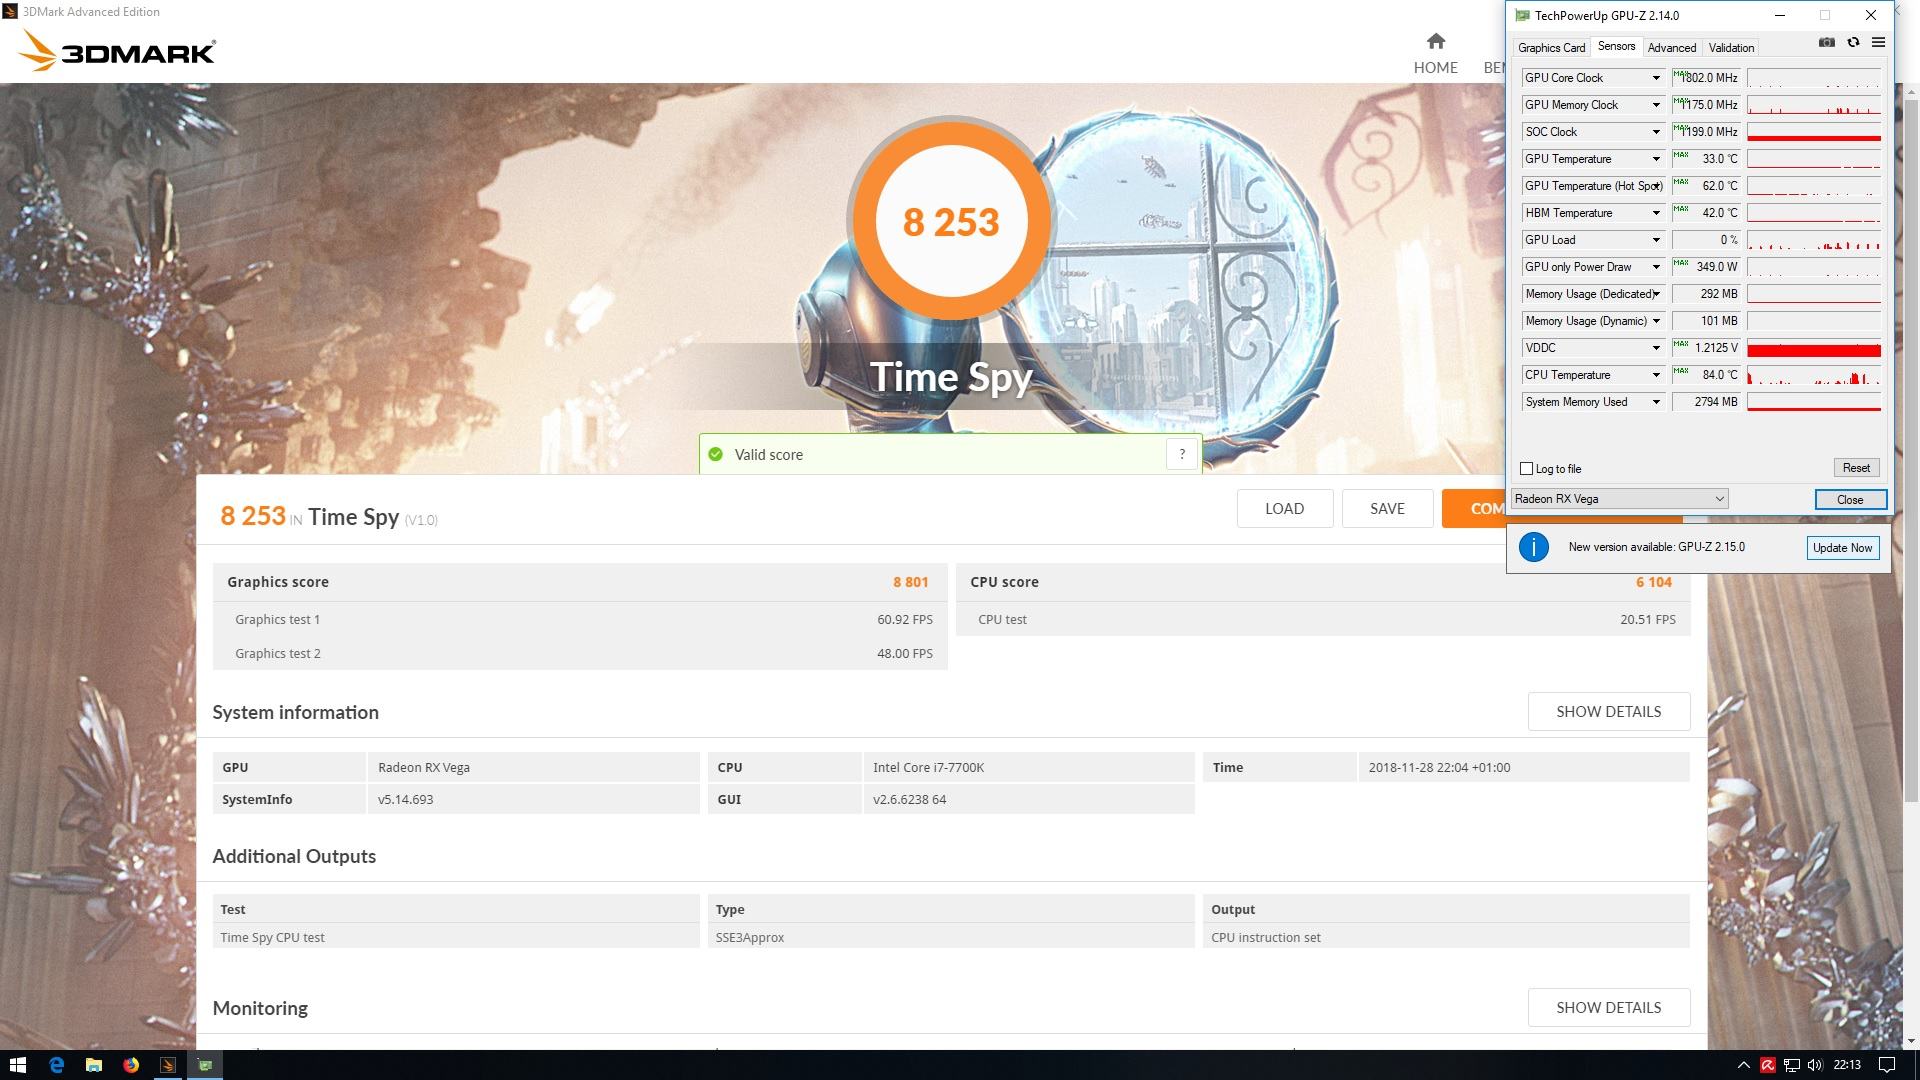Enable the Log to file checkbox
Image resolution: width=1920 pixels, height=1080 pixels.
pyautogui.click(x=1526, y=469)
